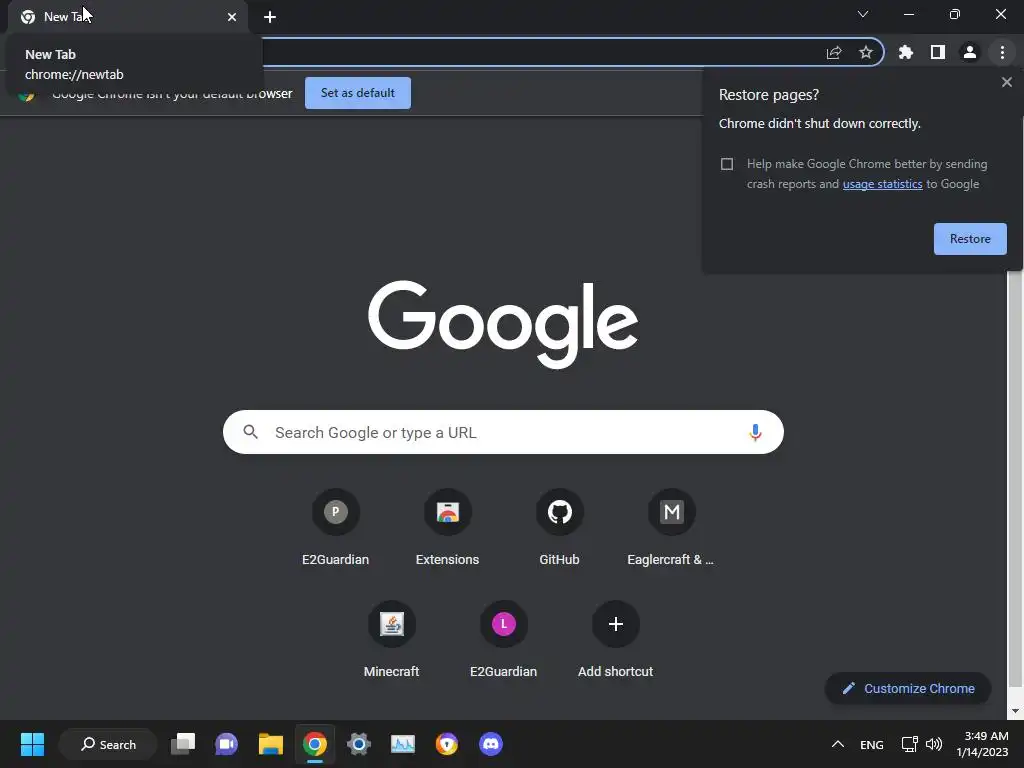The image size is (1024, 768).
Task: Open the orange keyhole taskbar app
Action: point(447,744)
